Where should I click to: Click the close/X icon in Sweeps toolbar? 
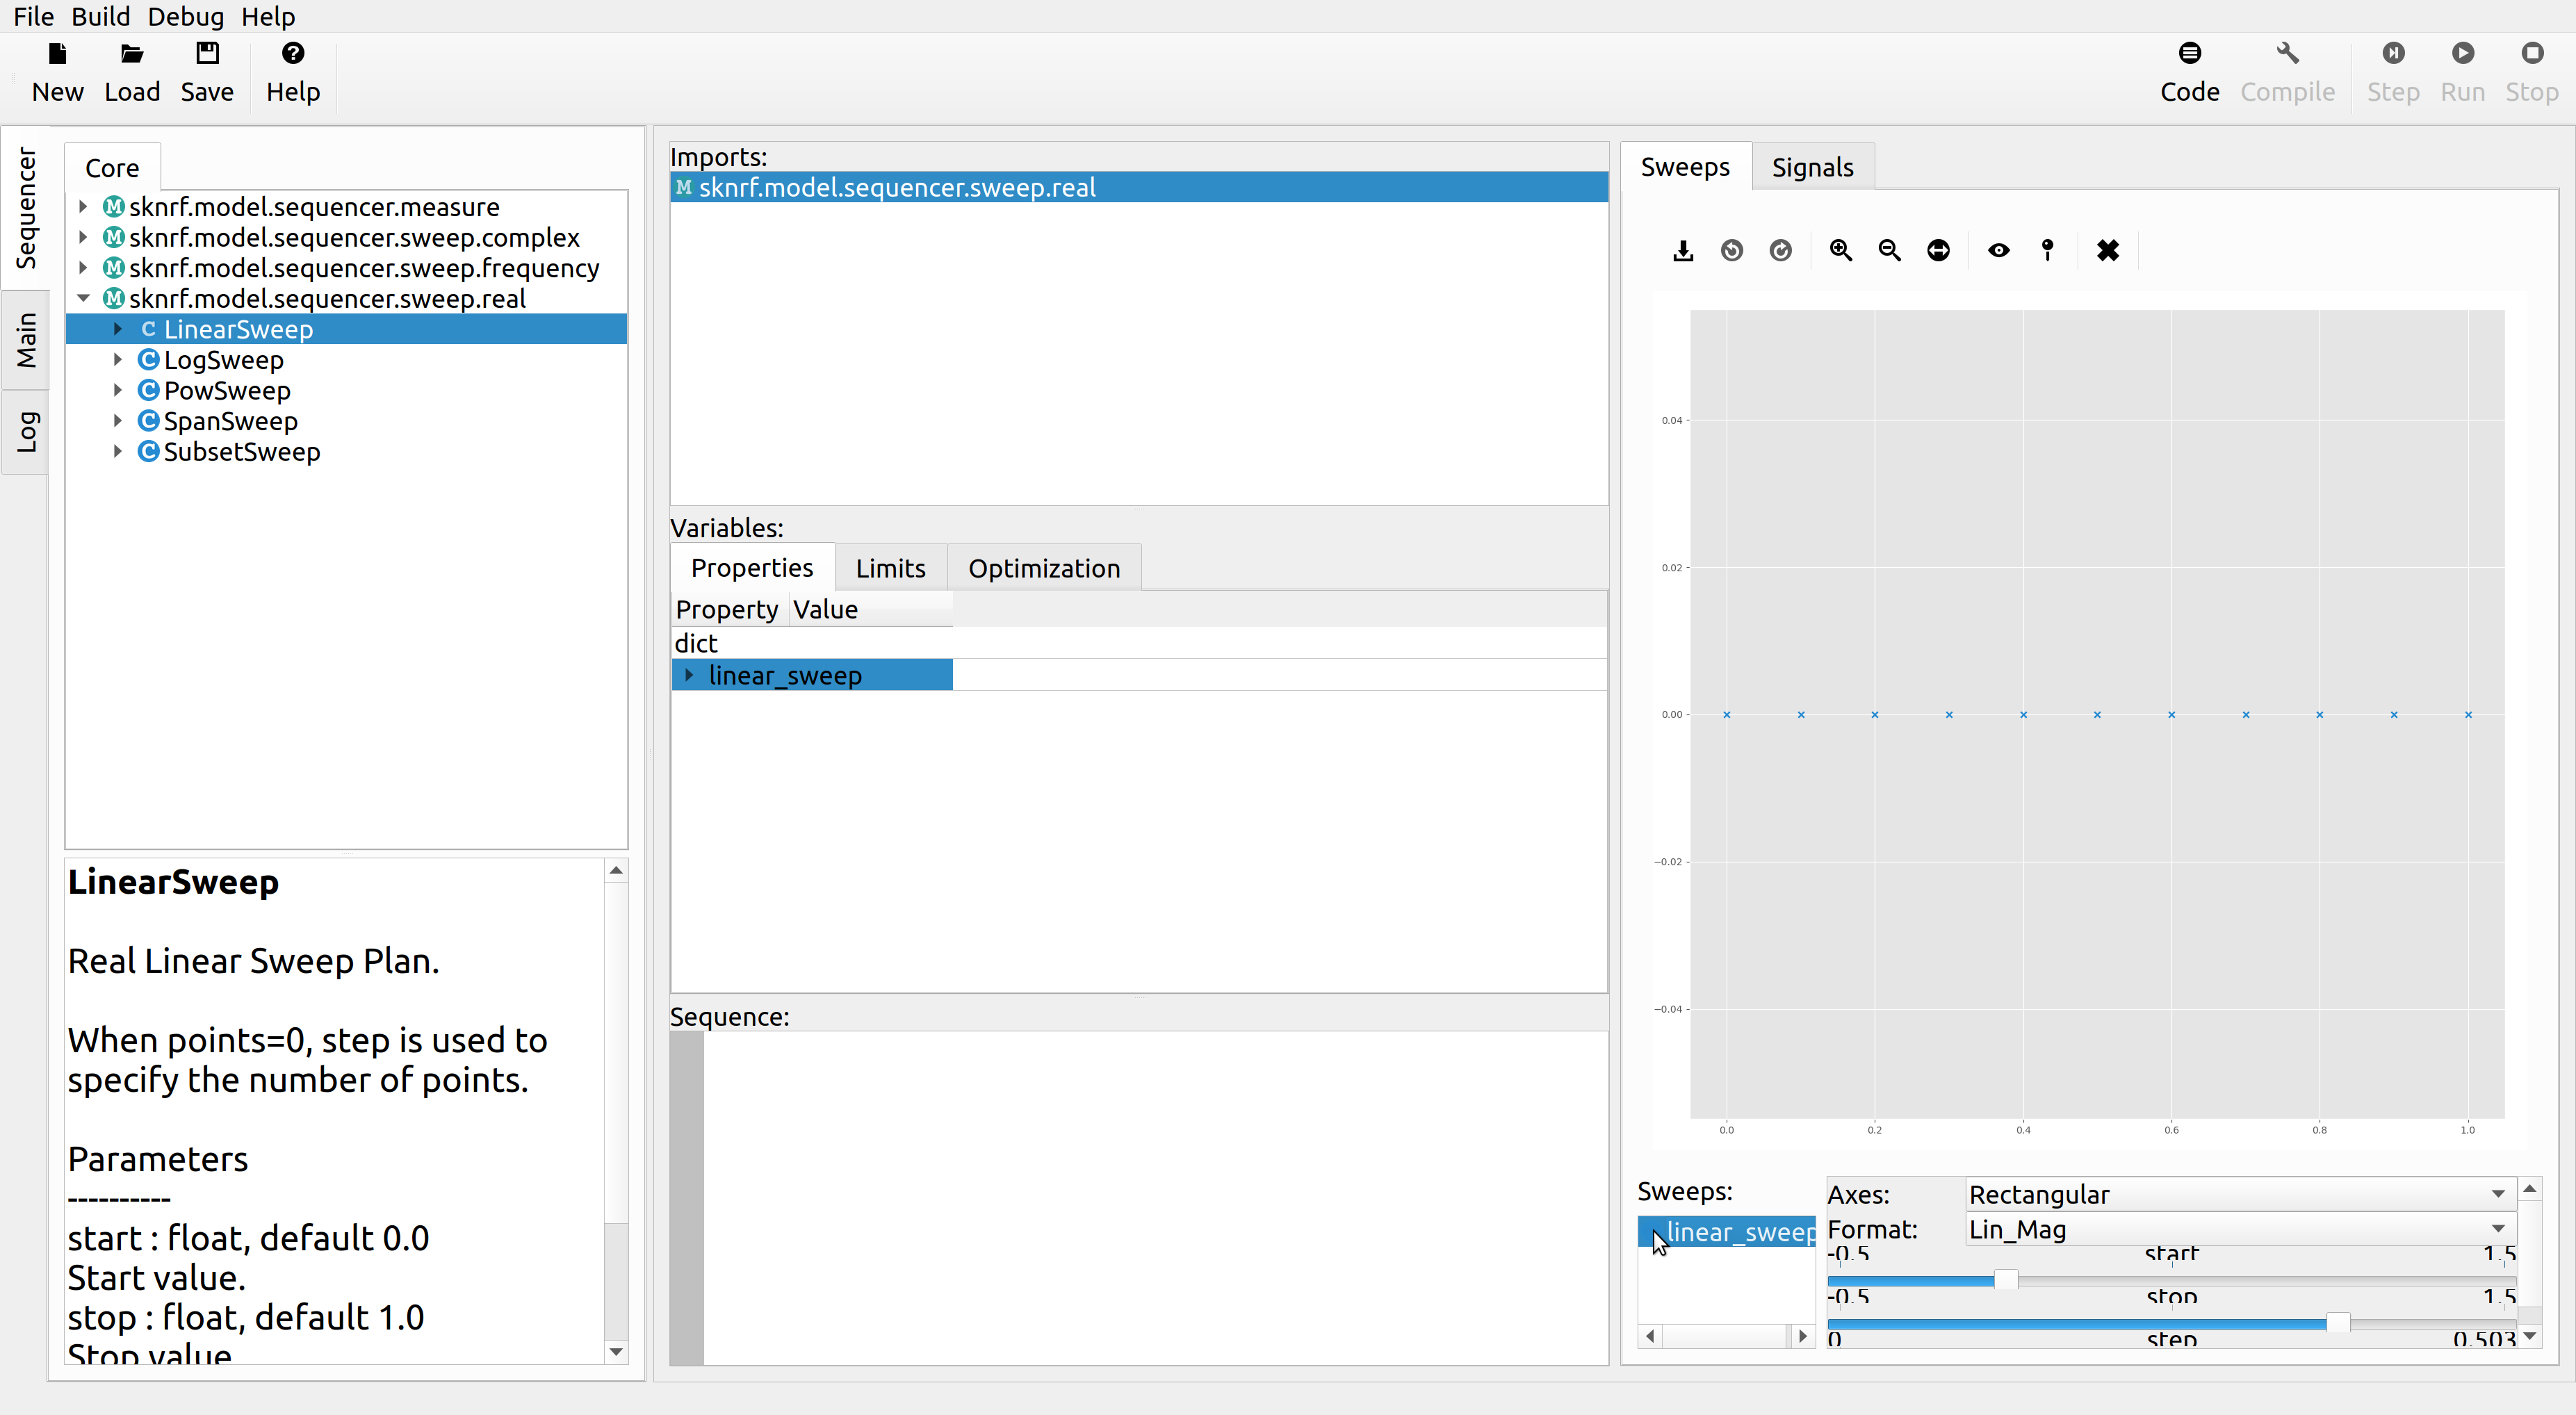point(2107,250)
